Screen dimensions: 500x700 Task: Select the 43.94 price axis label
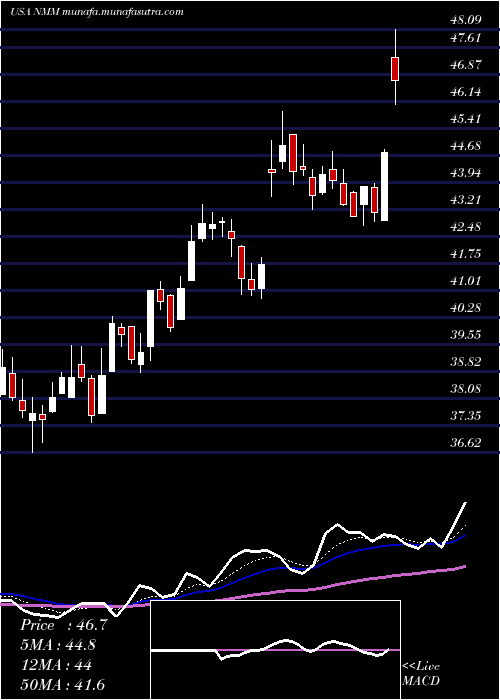pyautogui.click(x=467, y=173)
